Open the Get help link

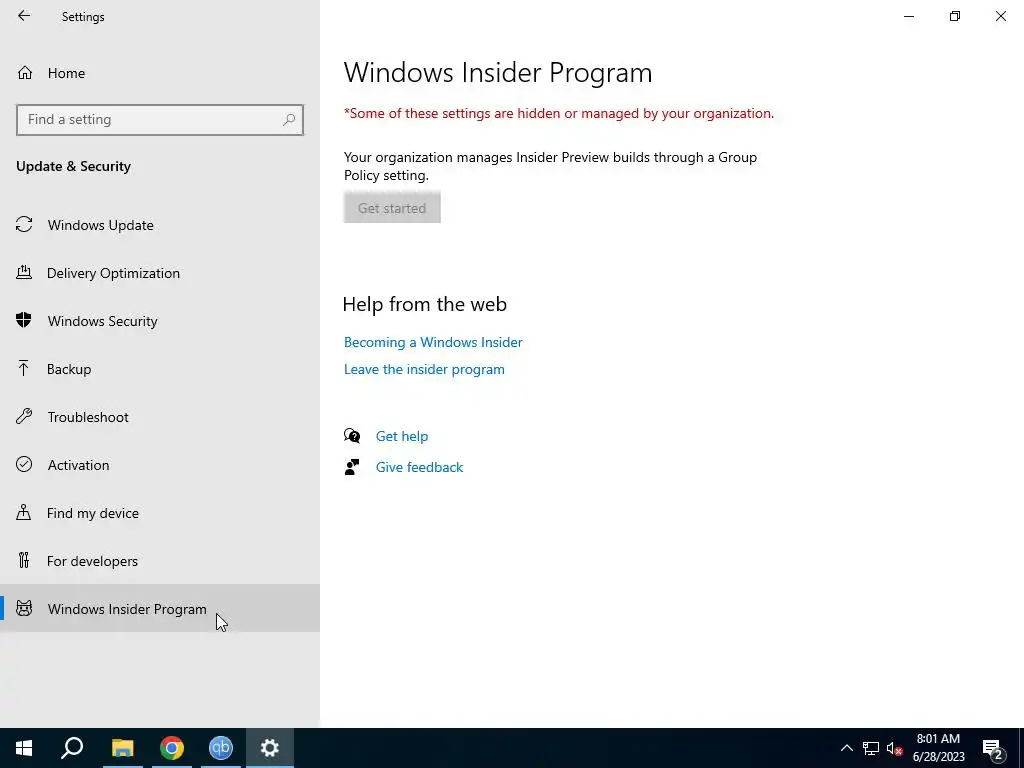tap(402, 436)
